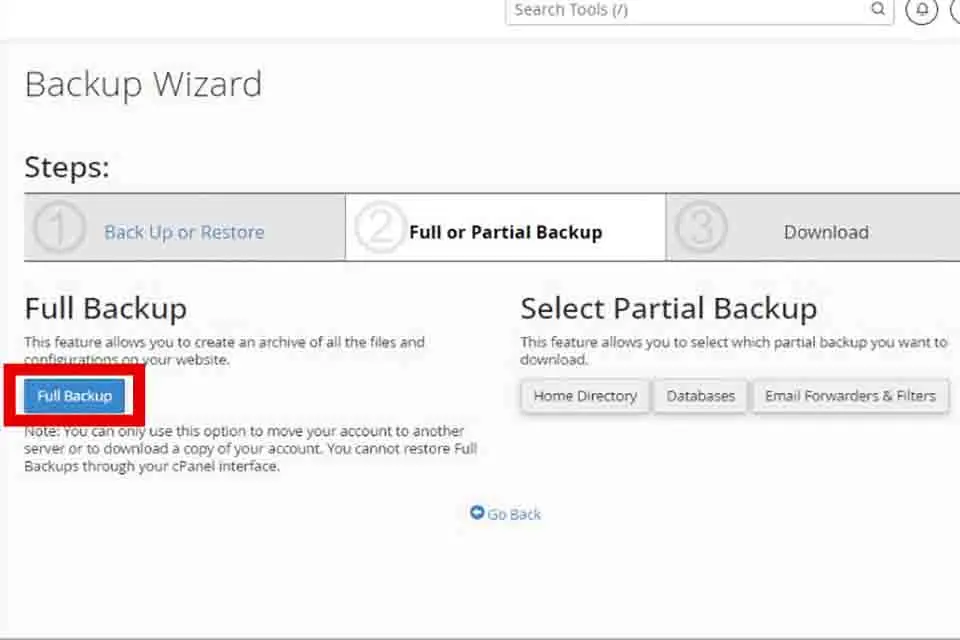Open notifications bell icon

(921, 9)
